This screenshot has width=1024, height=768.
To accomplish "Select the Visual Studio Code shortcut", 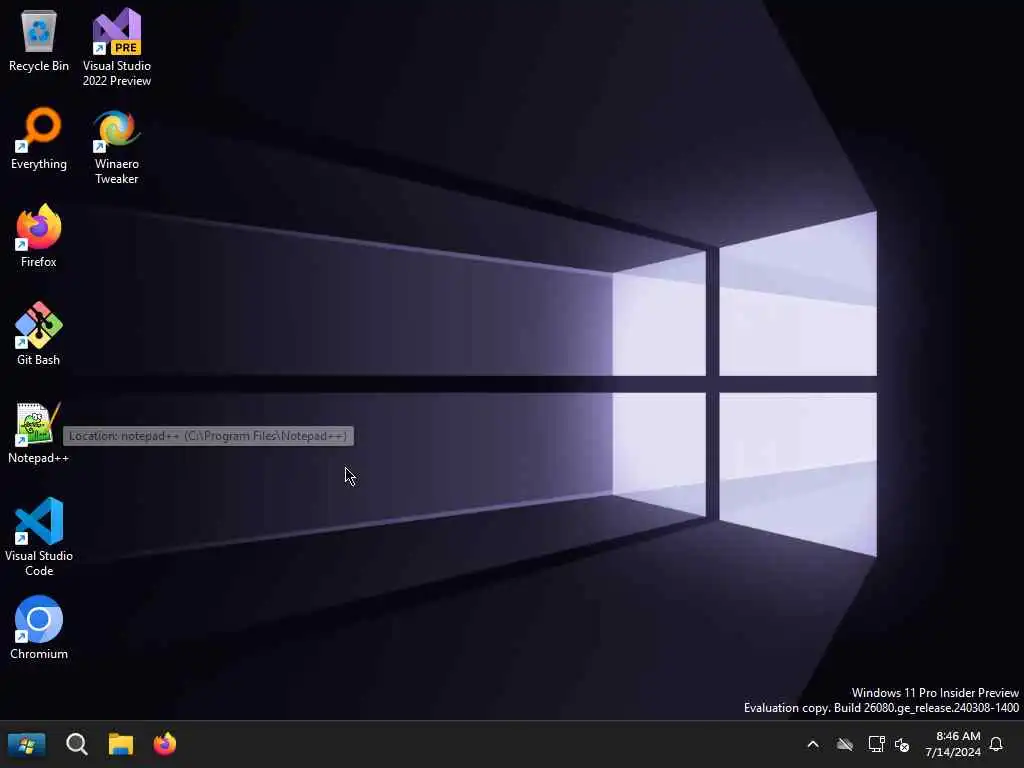I will tap(39, 537).
